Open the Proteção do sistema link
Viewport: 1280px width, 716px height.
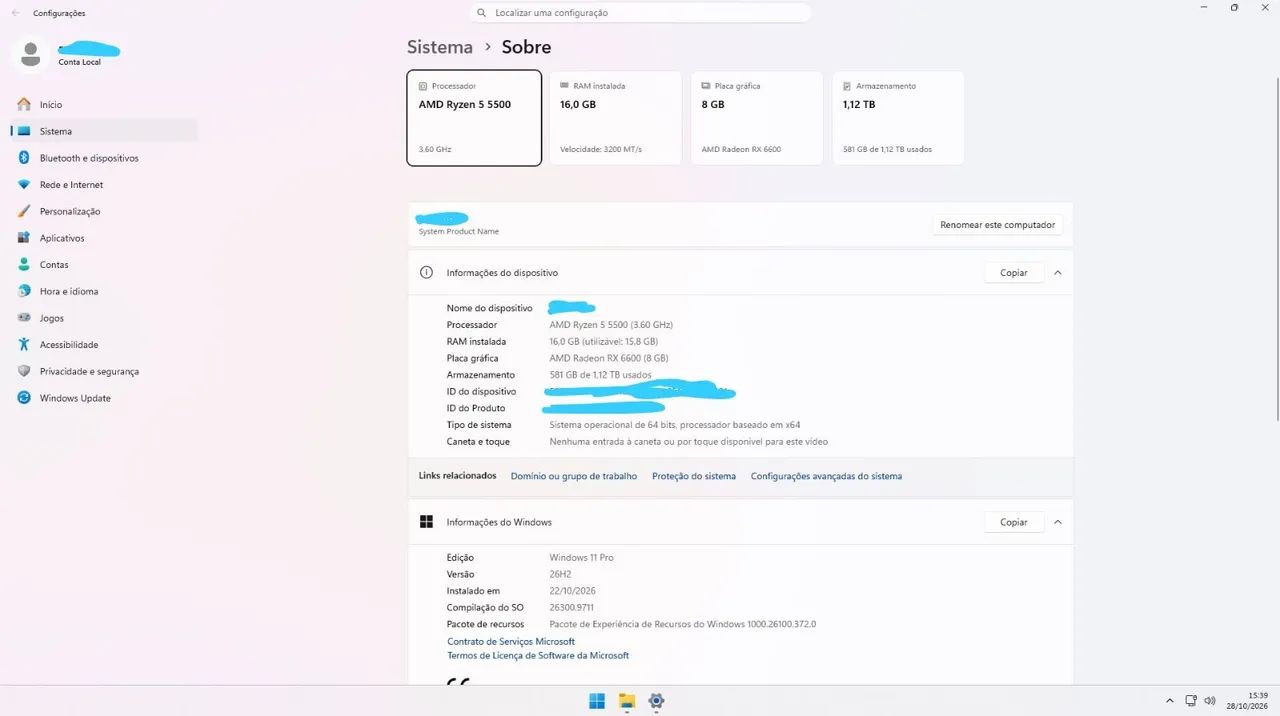click(694, 476)
